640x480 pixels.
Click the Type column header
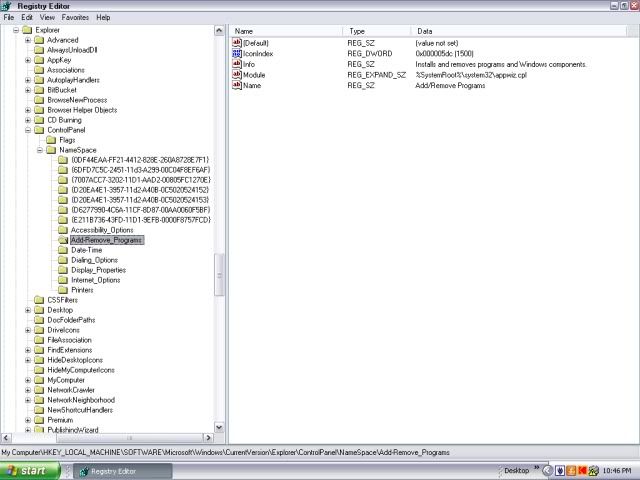click(378, 31)
